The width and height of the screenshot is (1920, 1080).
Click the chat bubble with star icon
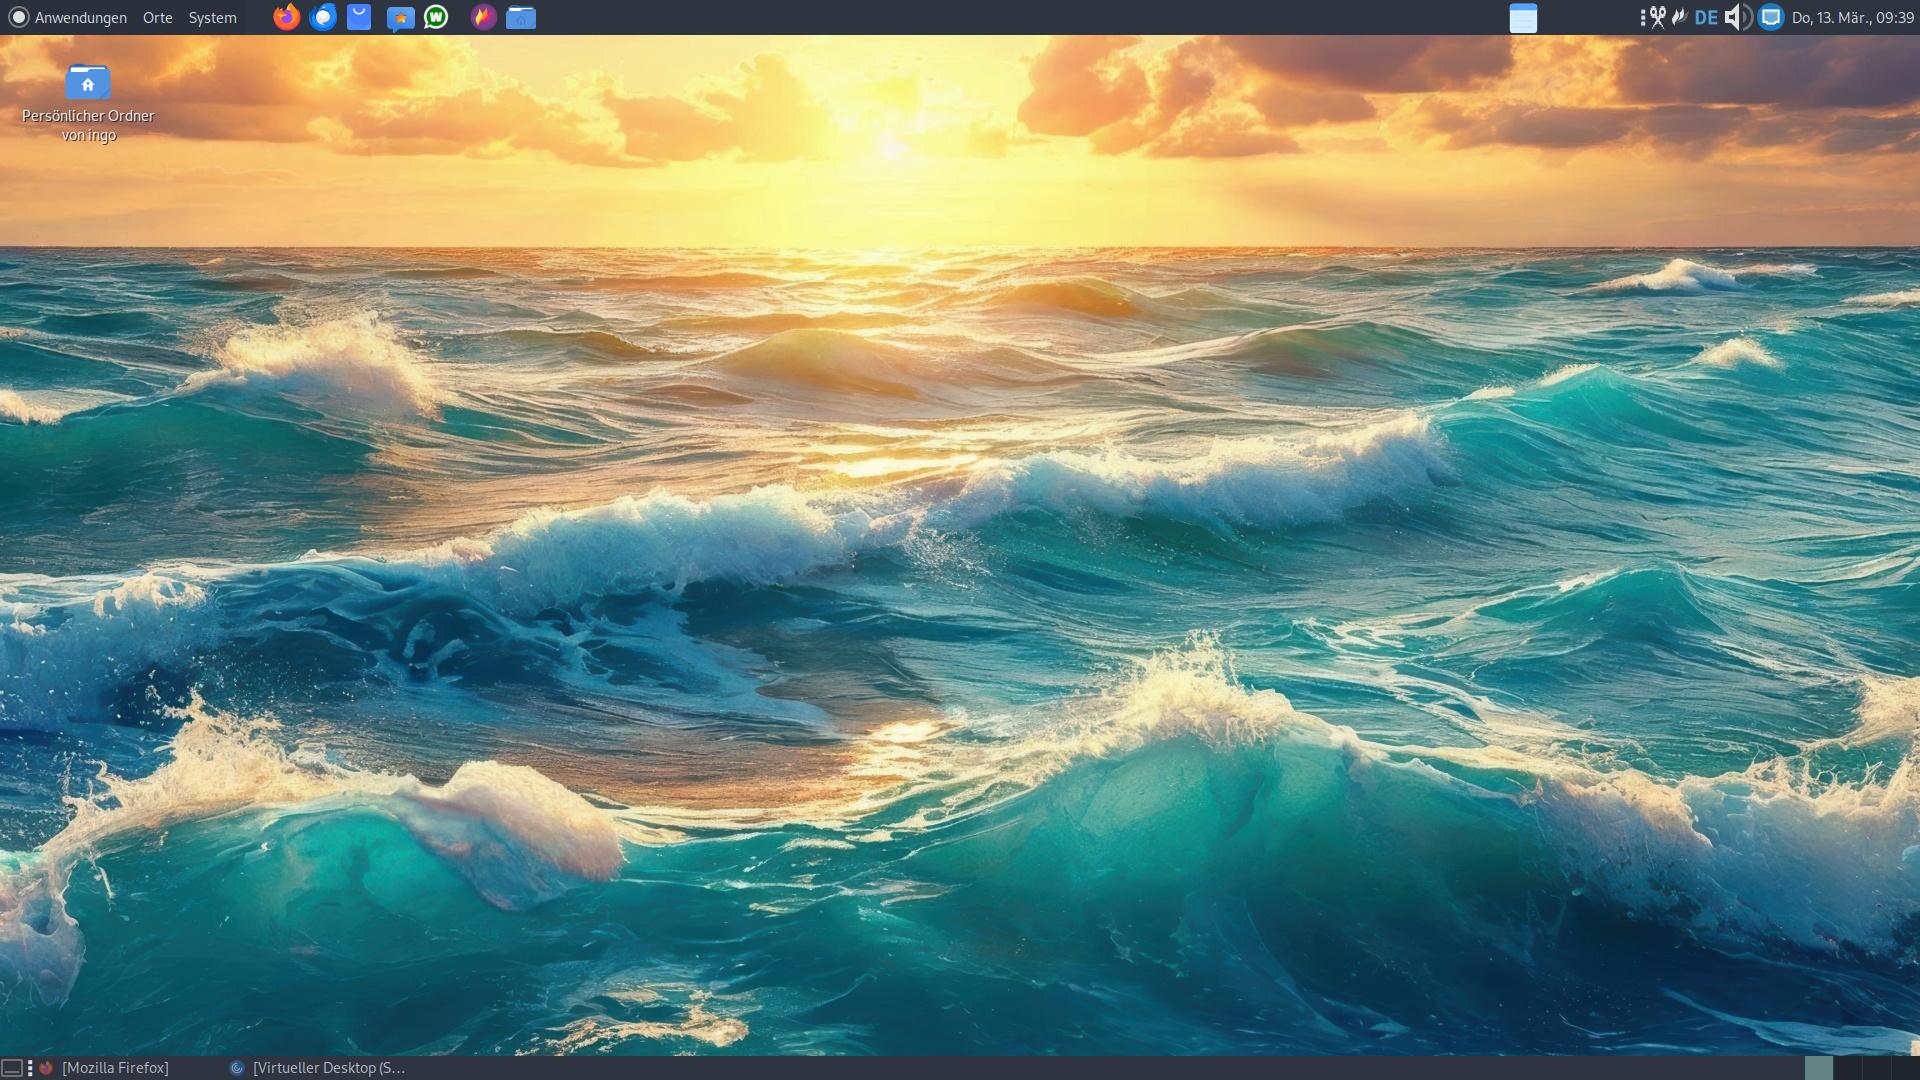pos(400,18)
